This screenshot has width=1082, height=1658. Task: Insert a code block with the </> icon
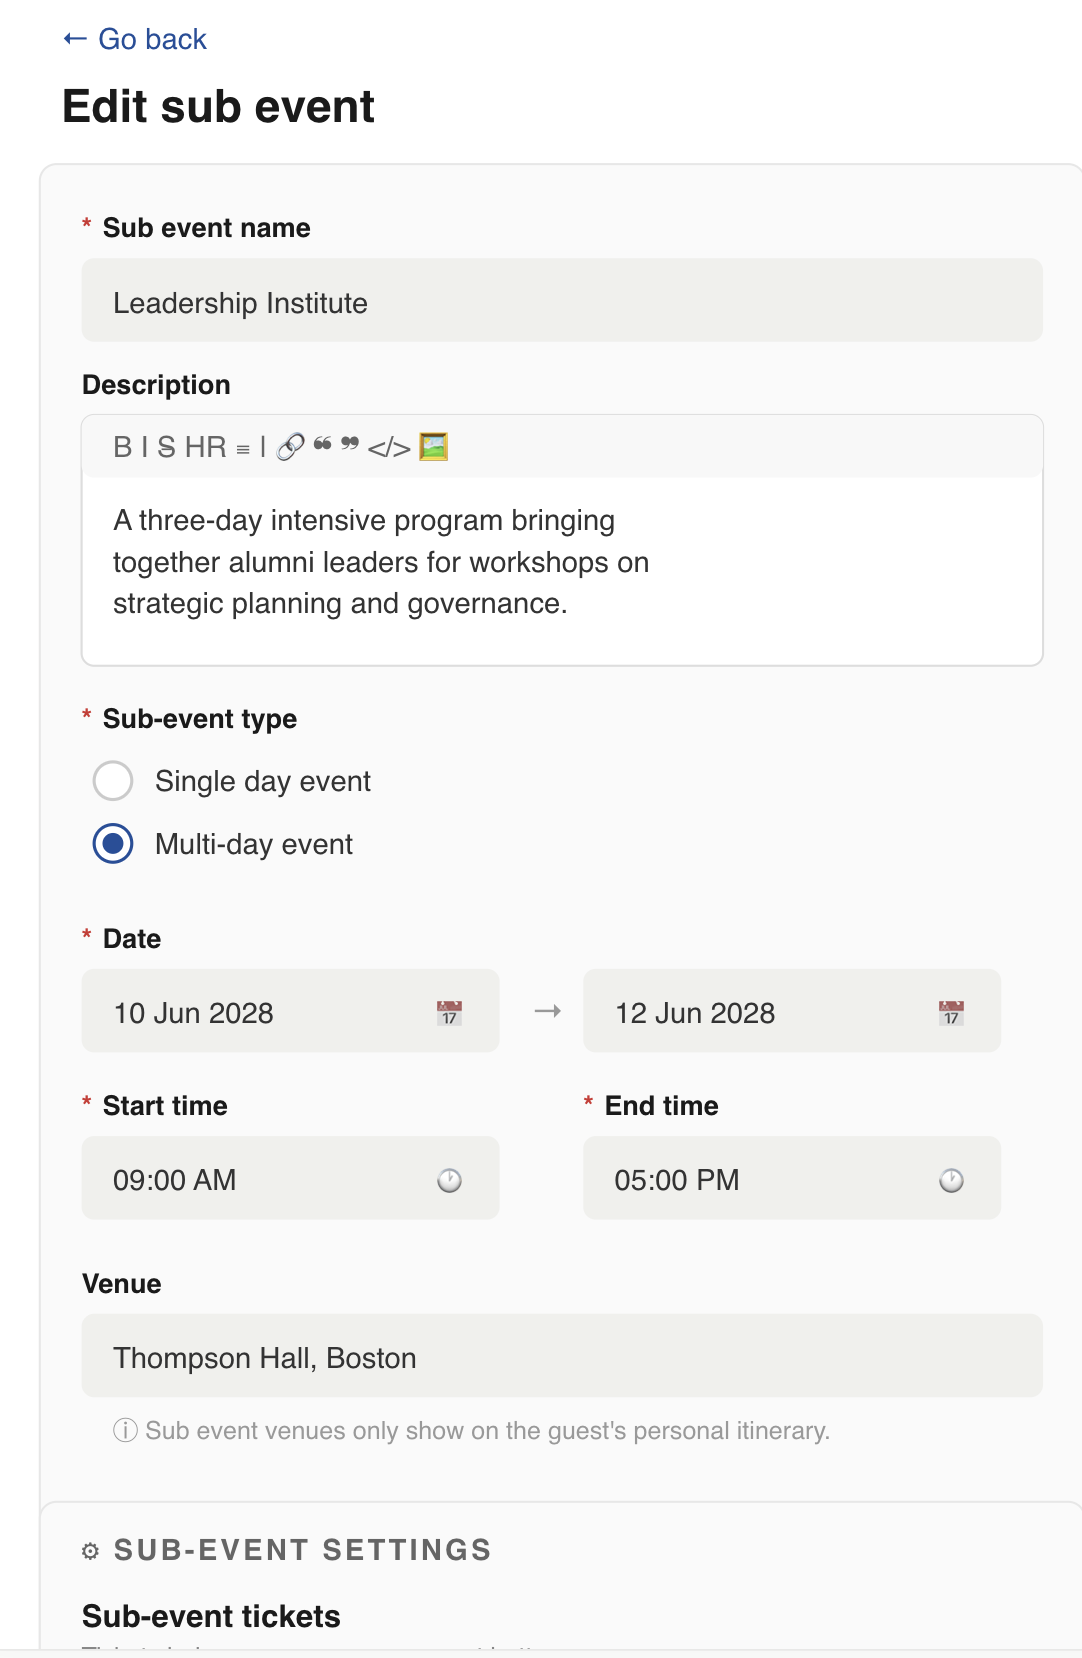pos(389,448)
